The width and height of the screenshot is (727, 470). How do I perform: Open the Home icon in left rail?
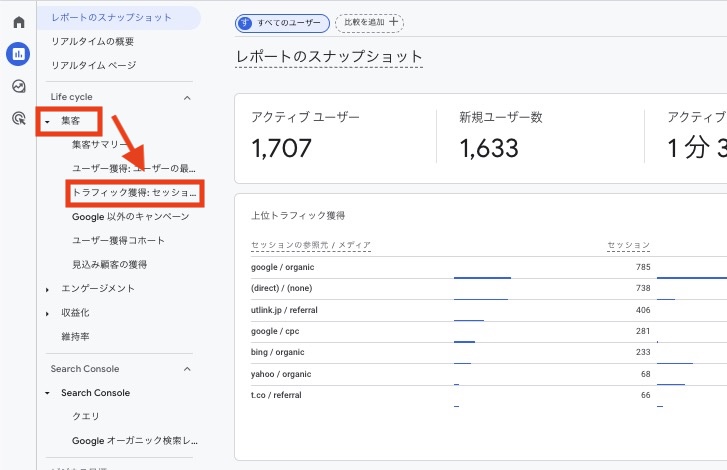coord(19,22)
